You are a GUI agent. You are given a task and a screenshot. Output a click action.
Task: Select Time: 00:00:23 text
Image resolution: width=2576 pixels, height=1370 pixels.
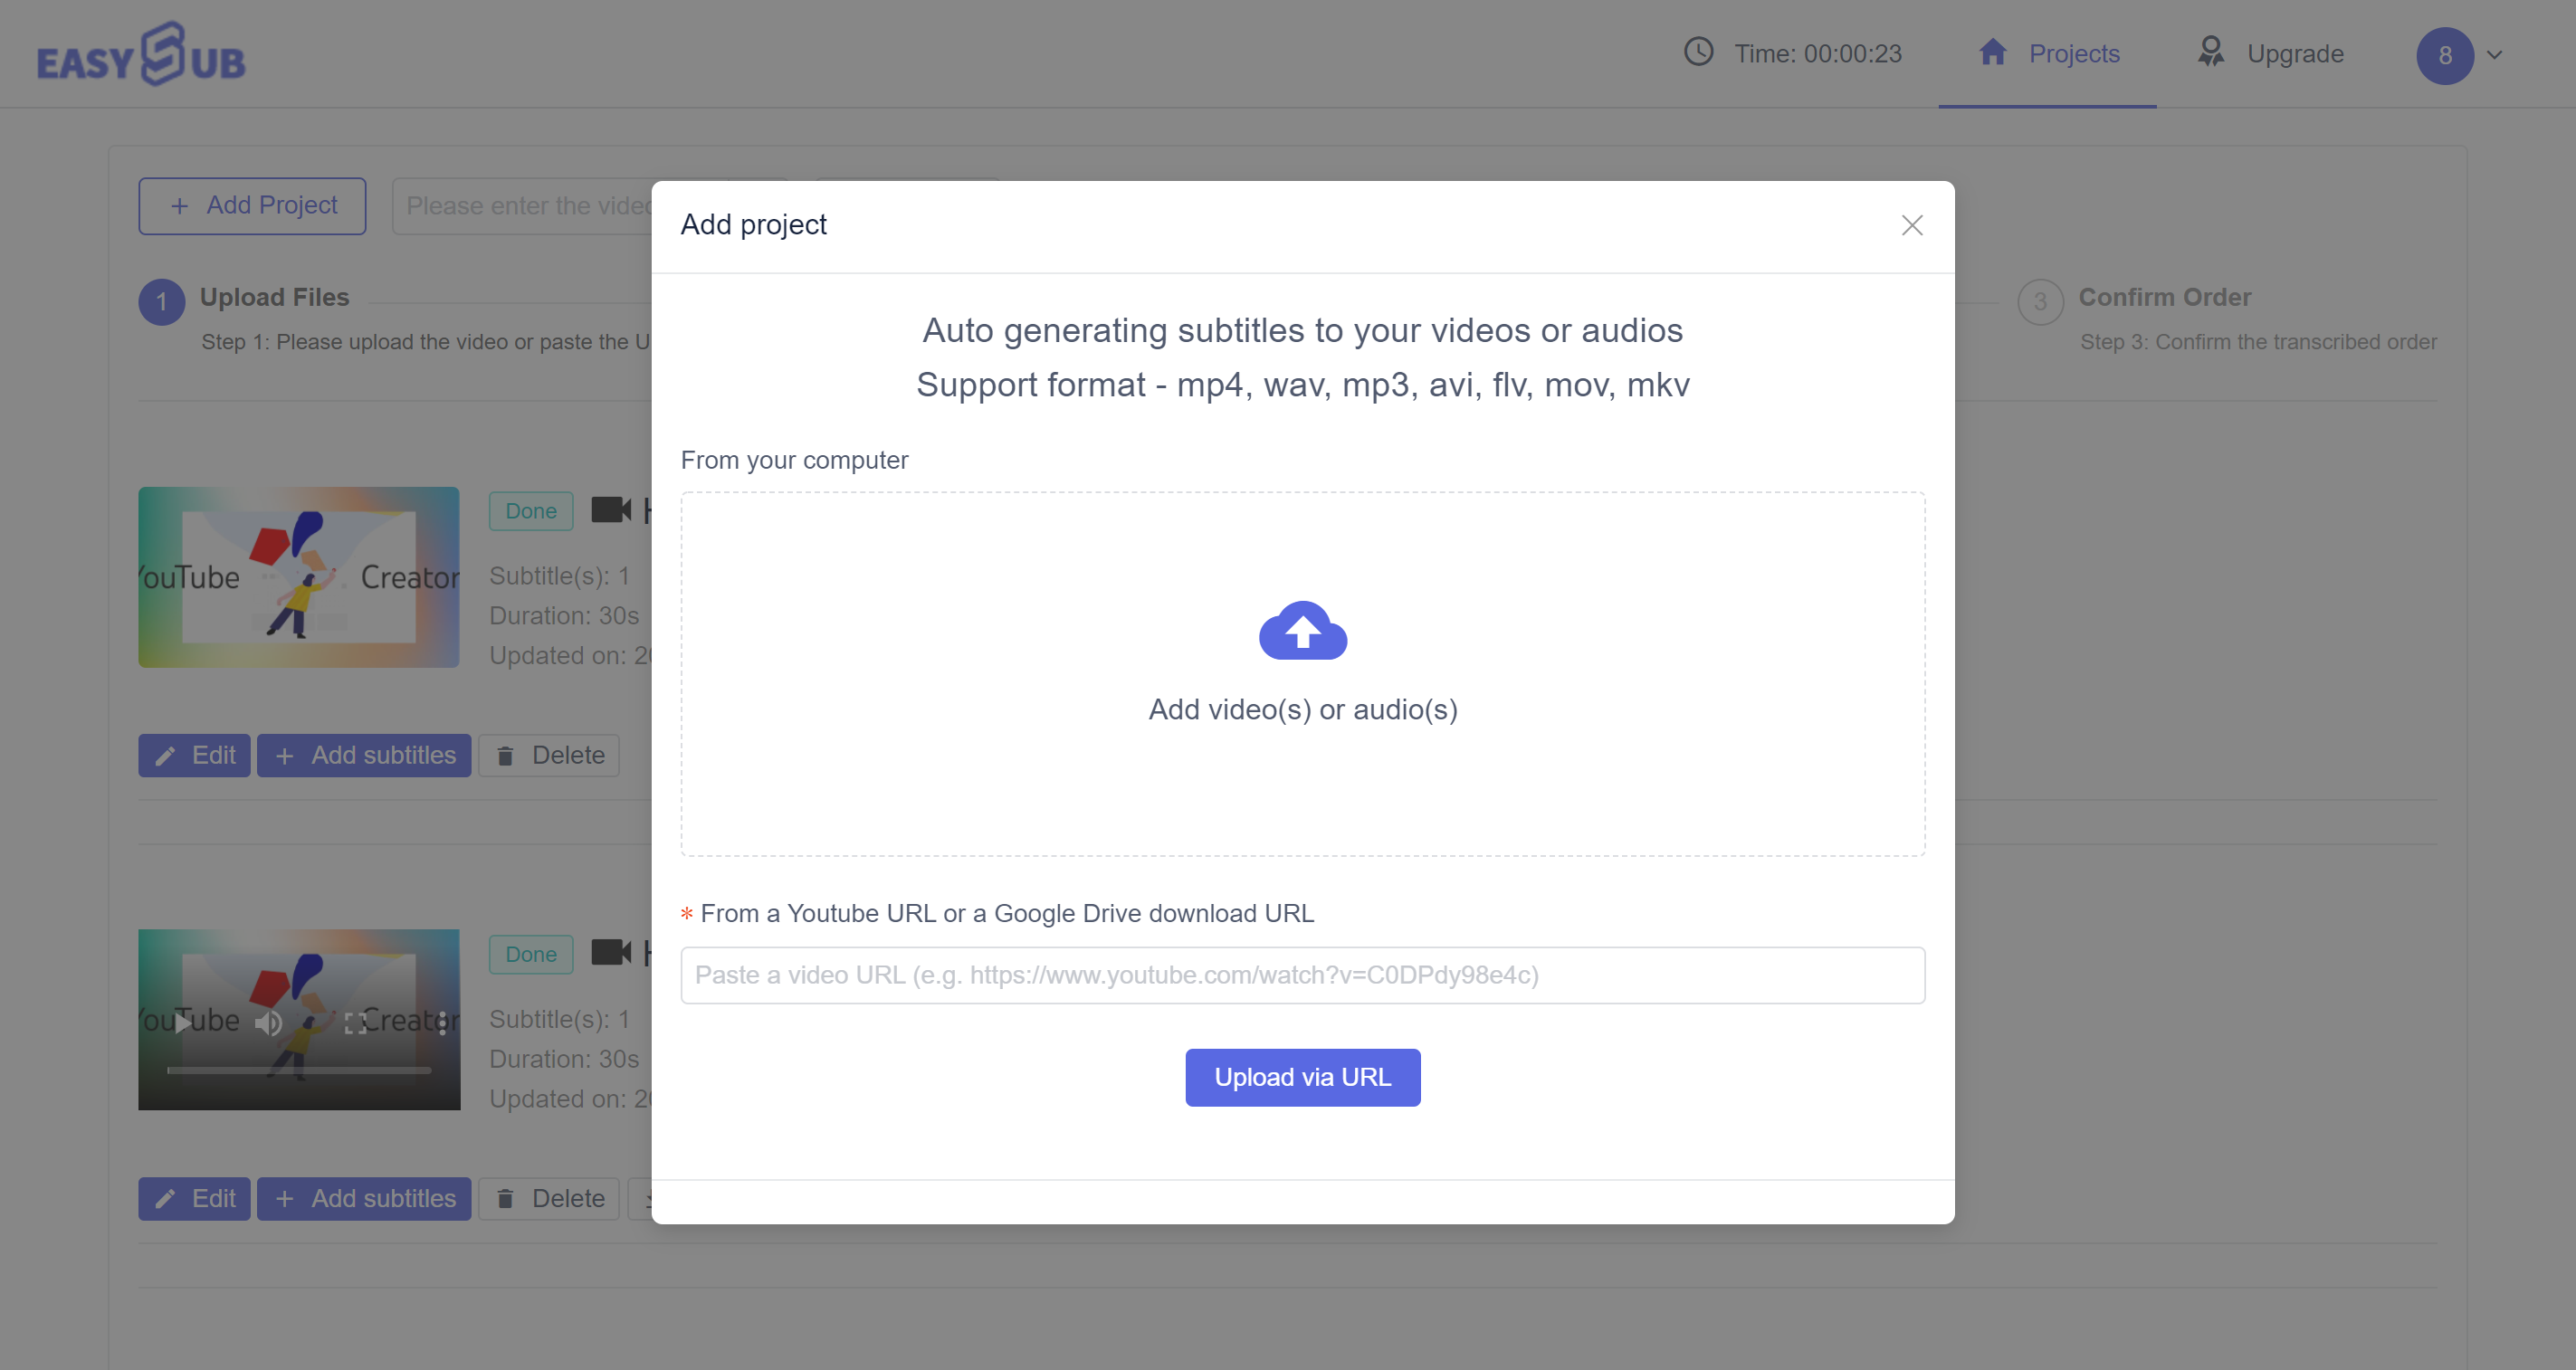(1817, 54)
